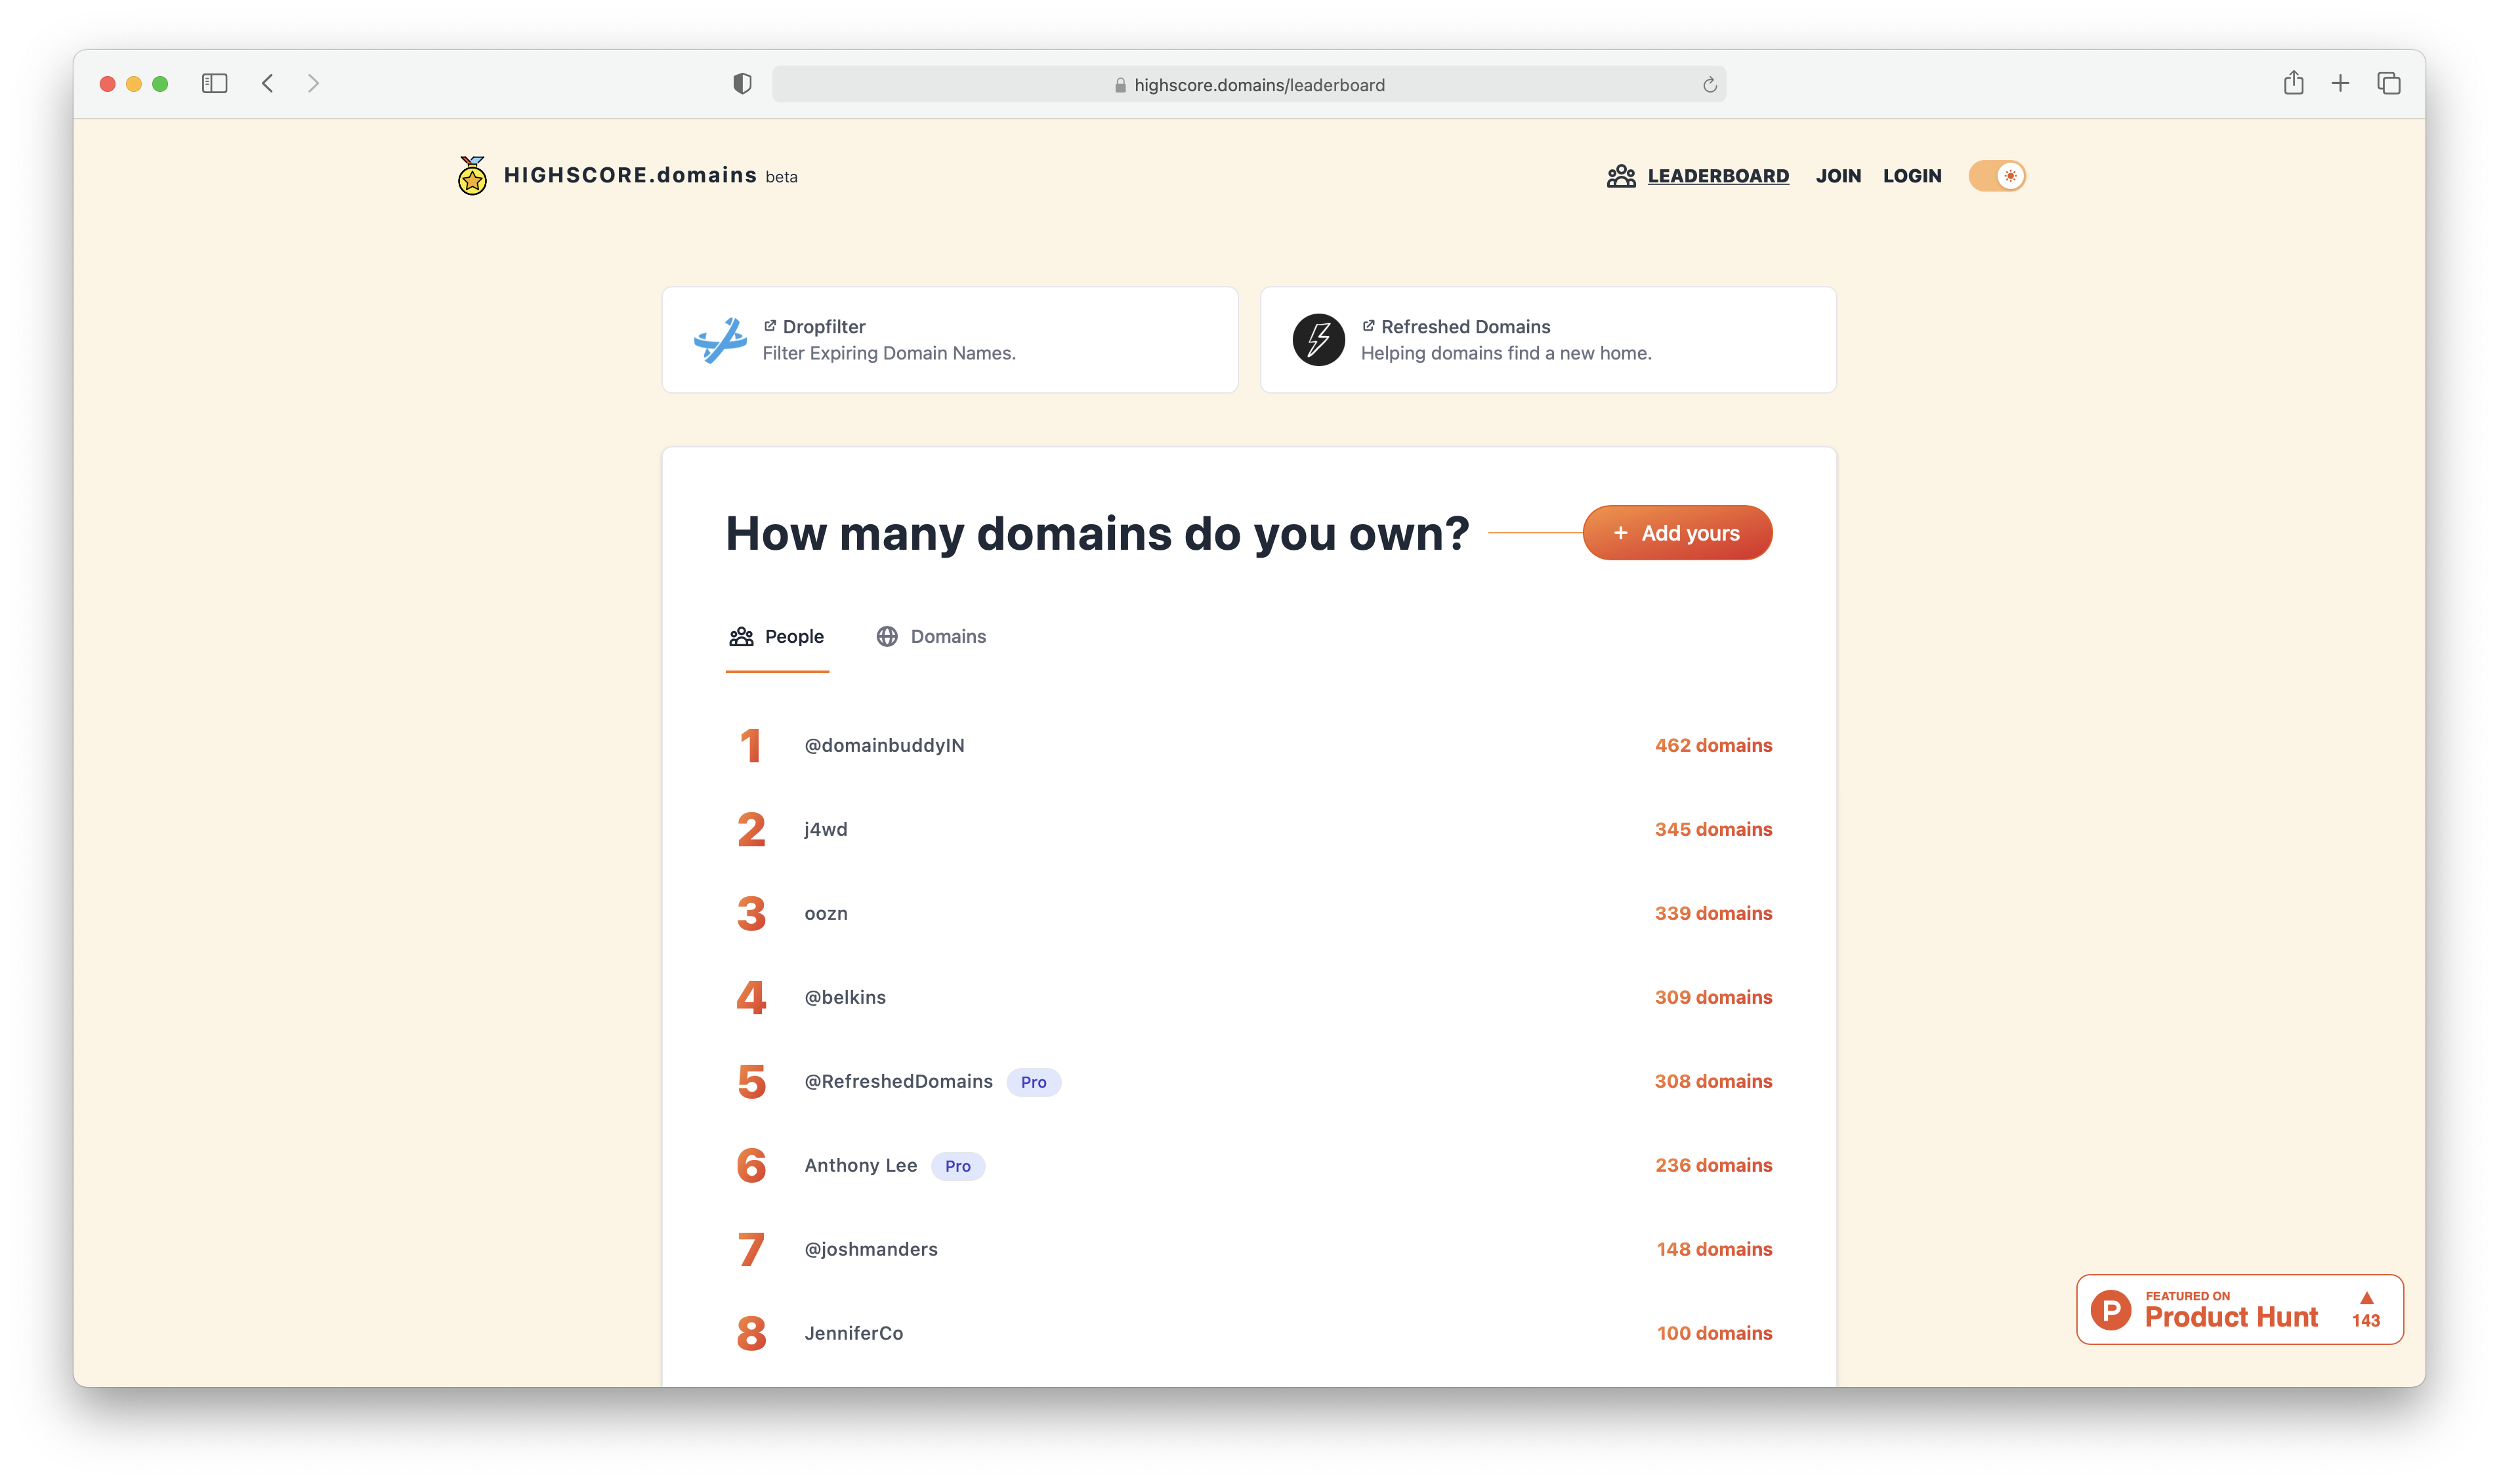This screenshot has width=2499, height=1484.
Task: Open j4wd's leaderboard entry
Action: [x=826, y=830]
